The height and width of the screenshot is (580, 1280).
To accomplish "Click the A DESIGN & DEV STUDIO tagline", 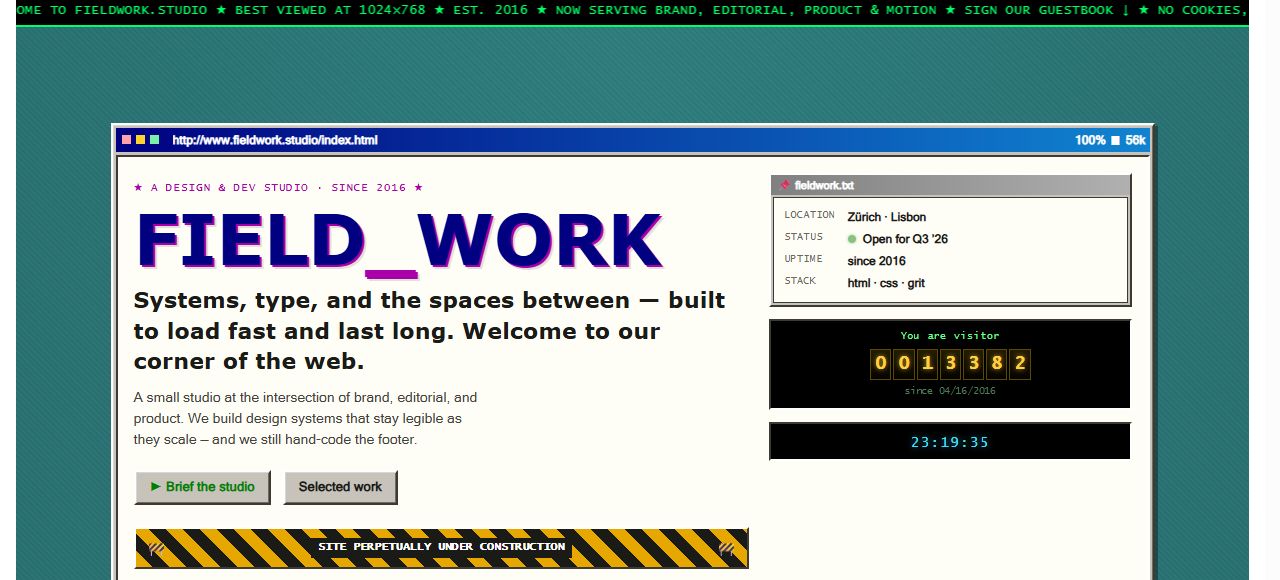I will click(279, 187).
